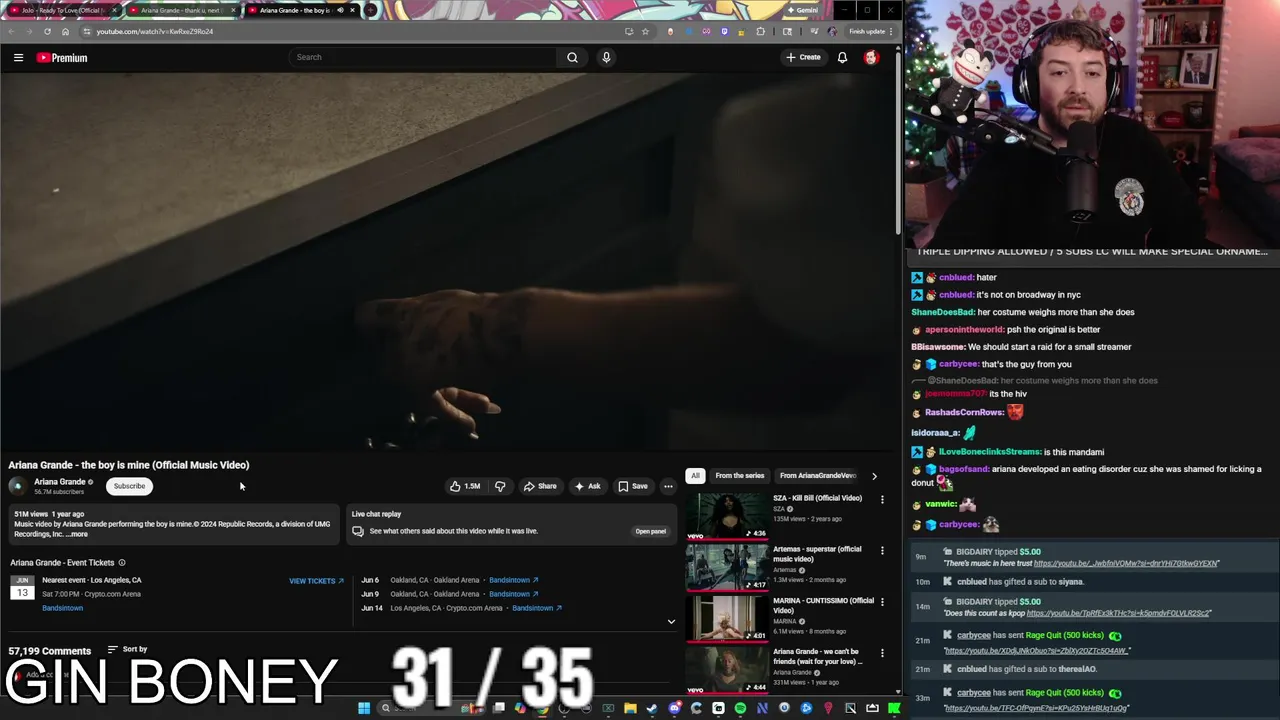1280x720 pixels.
Task: Open the Bandsintown link for the Jun 14 Los Angeles event
Action: (536, 608)
